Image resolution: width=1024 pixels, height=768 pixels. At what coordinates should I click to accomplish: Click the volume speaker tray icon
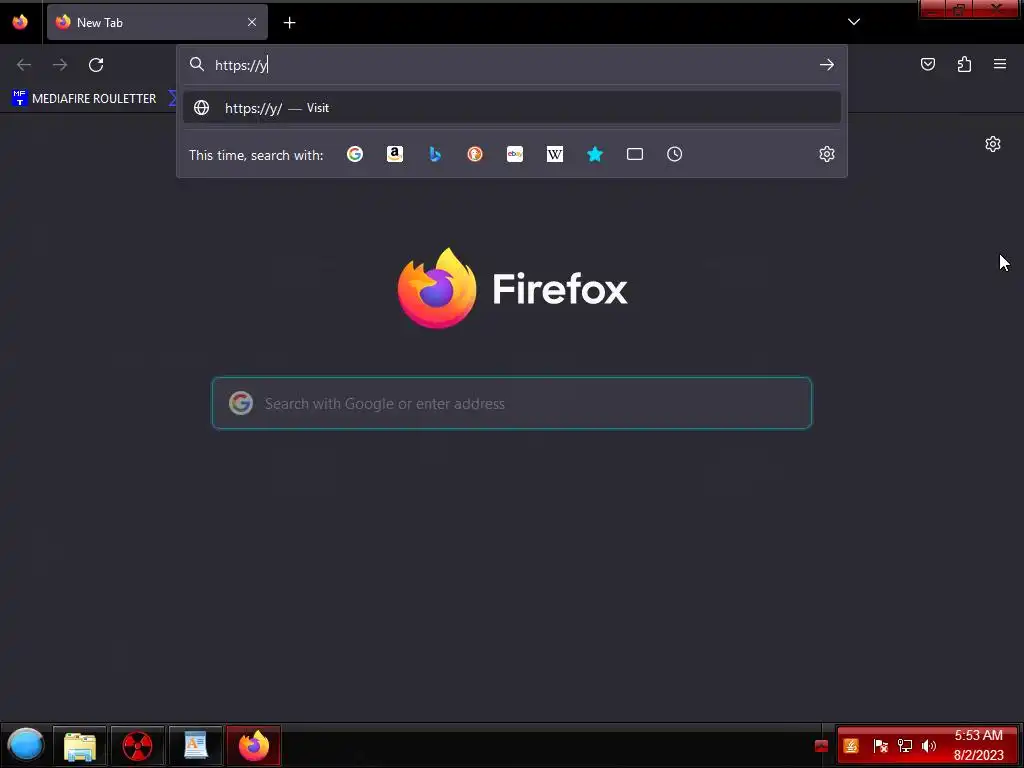929,746
